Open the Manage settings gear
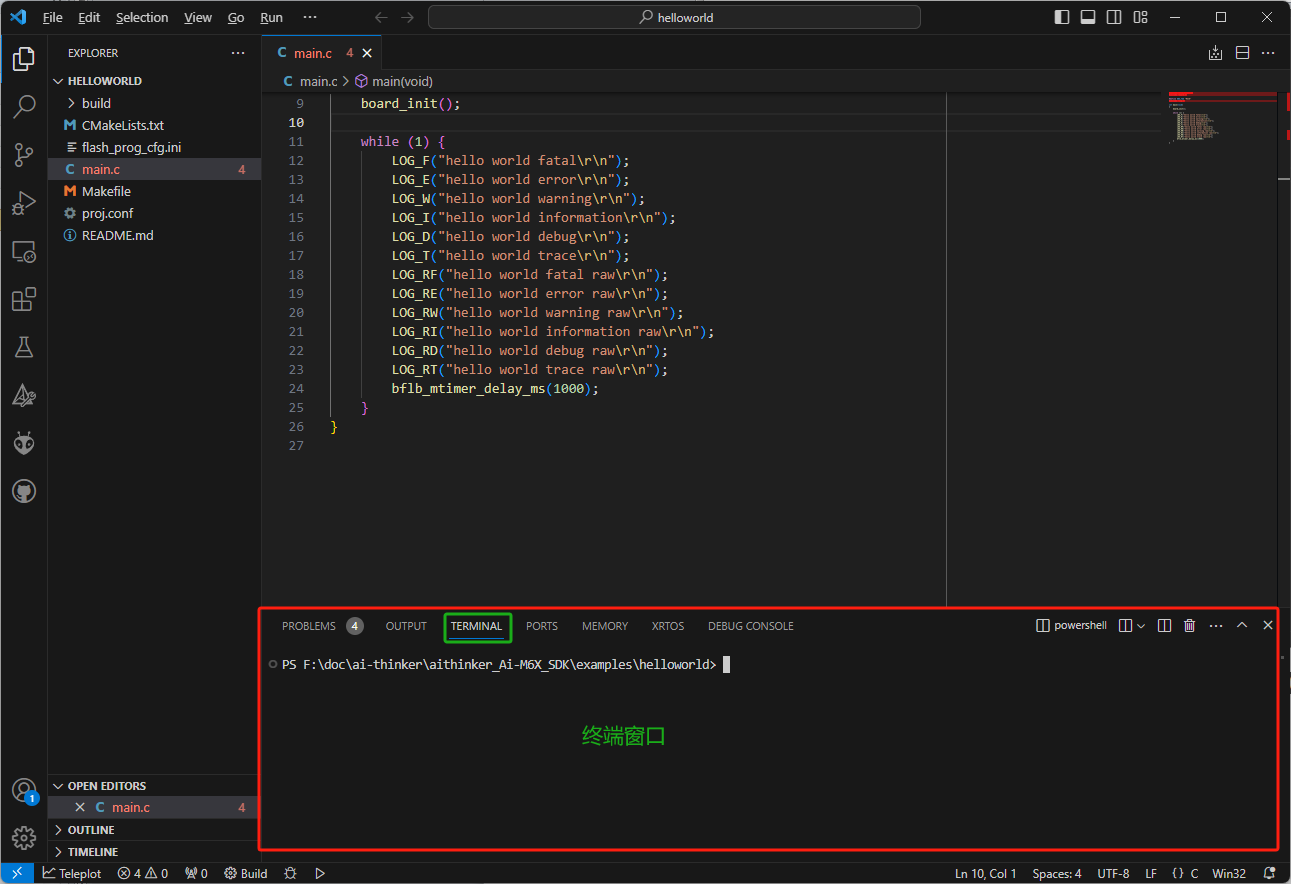 [24, 838]
